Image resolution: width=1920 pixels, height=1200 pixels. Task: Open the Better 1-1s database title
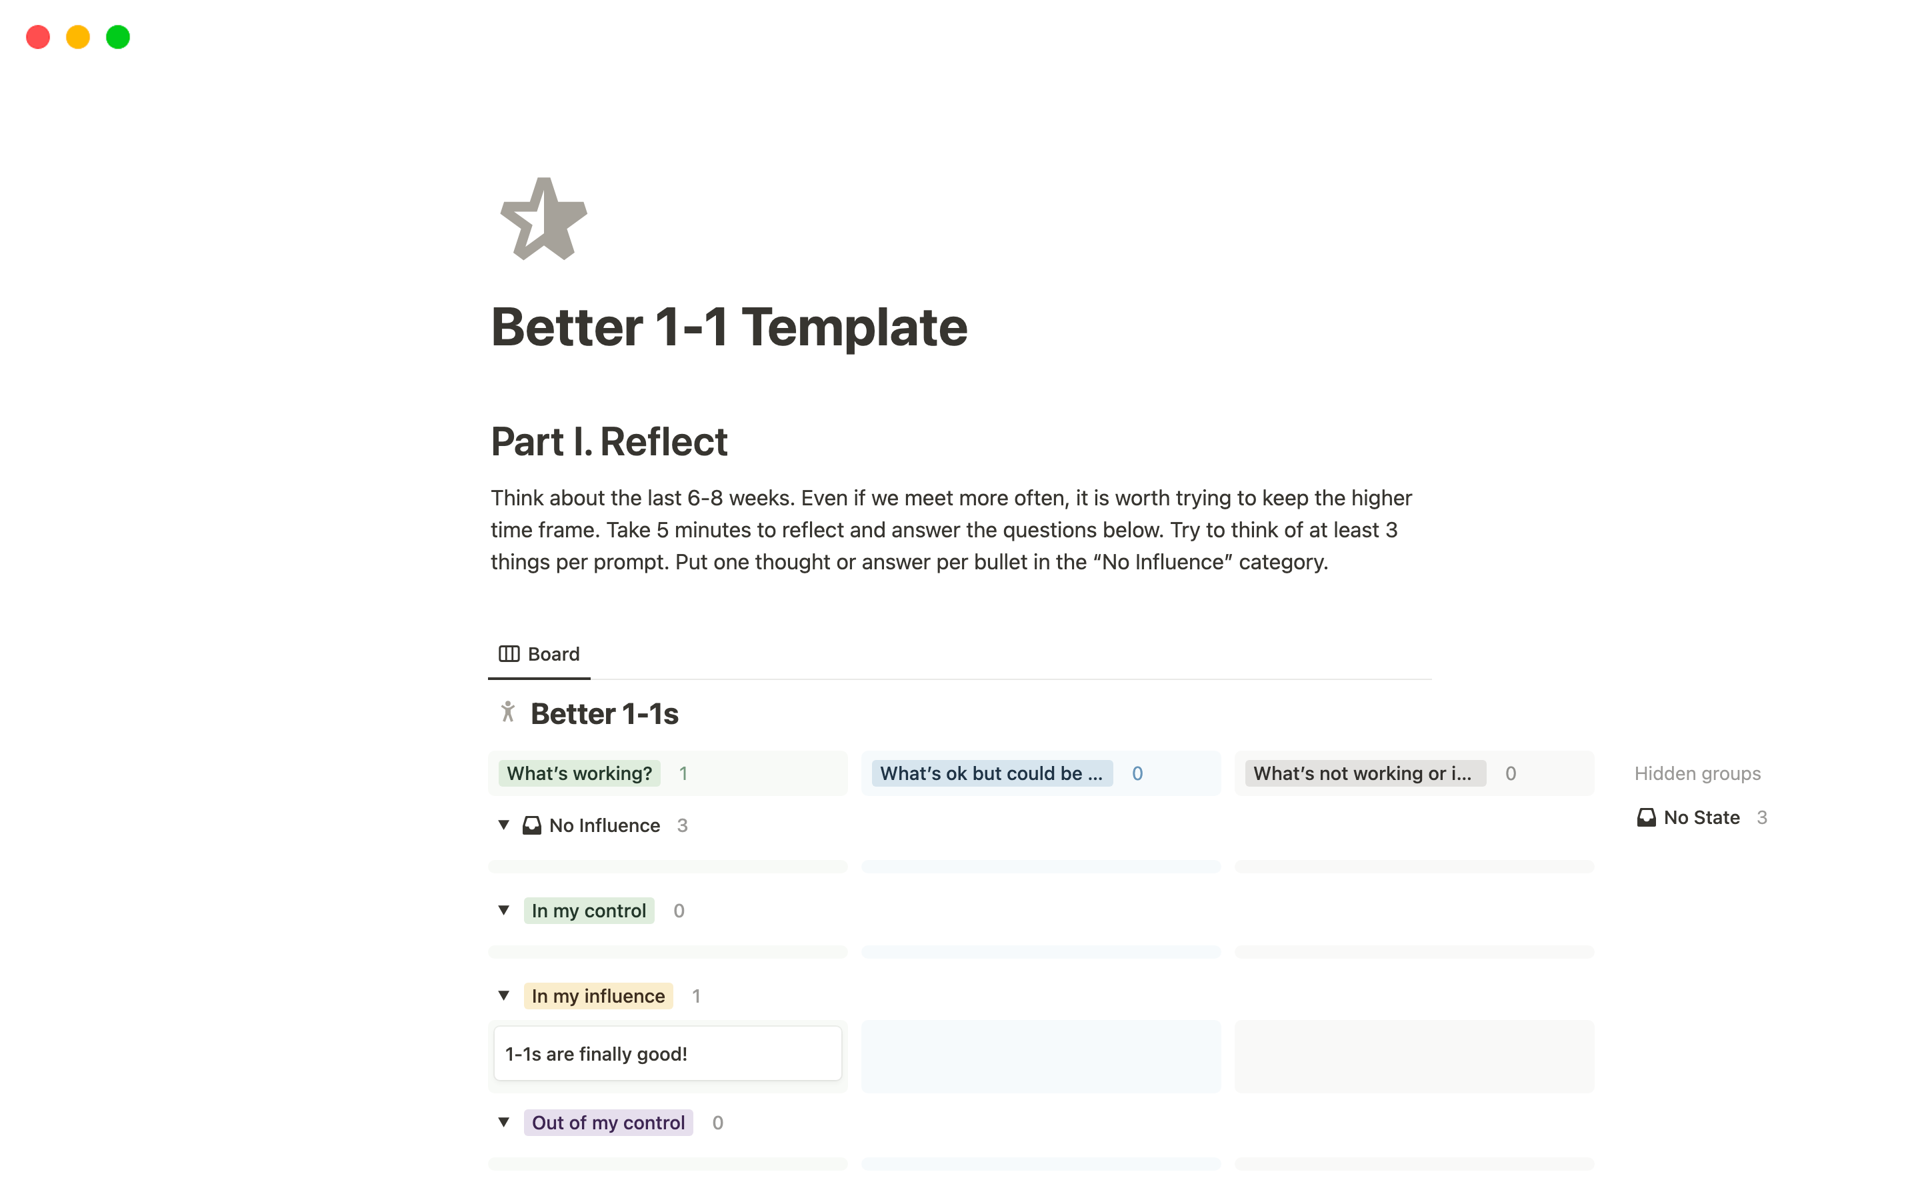pos(604,714)
